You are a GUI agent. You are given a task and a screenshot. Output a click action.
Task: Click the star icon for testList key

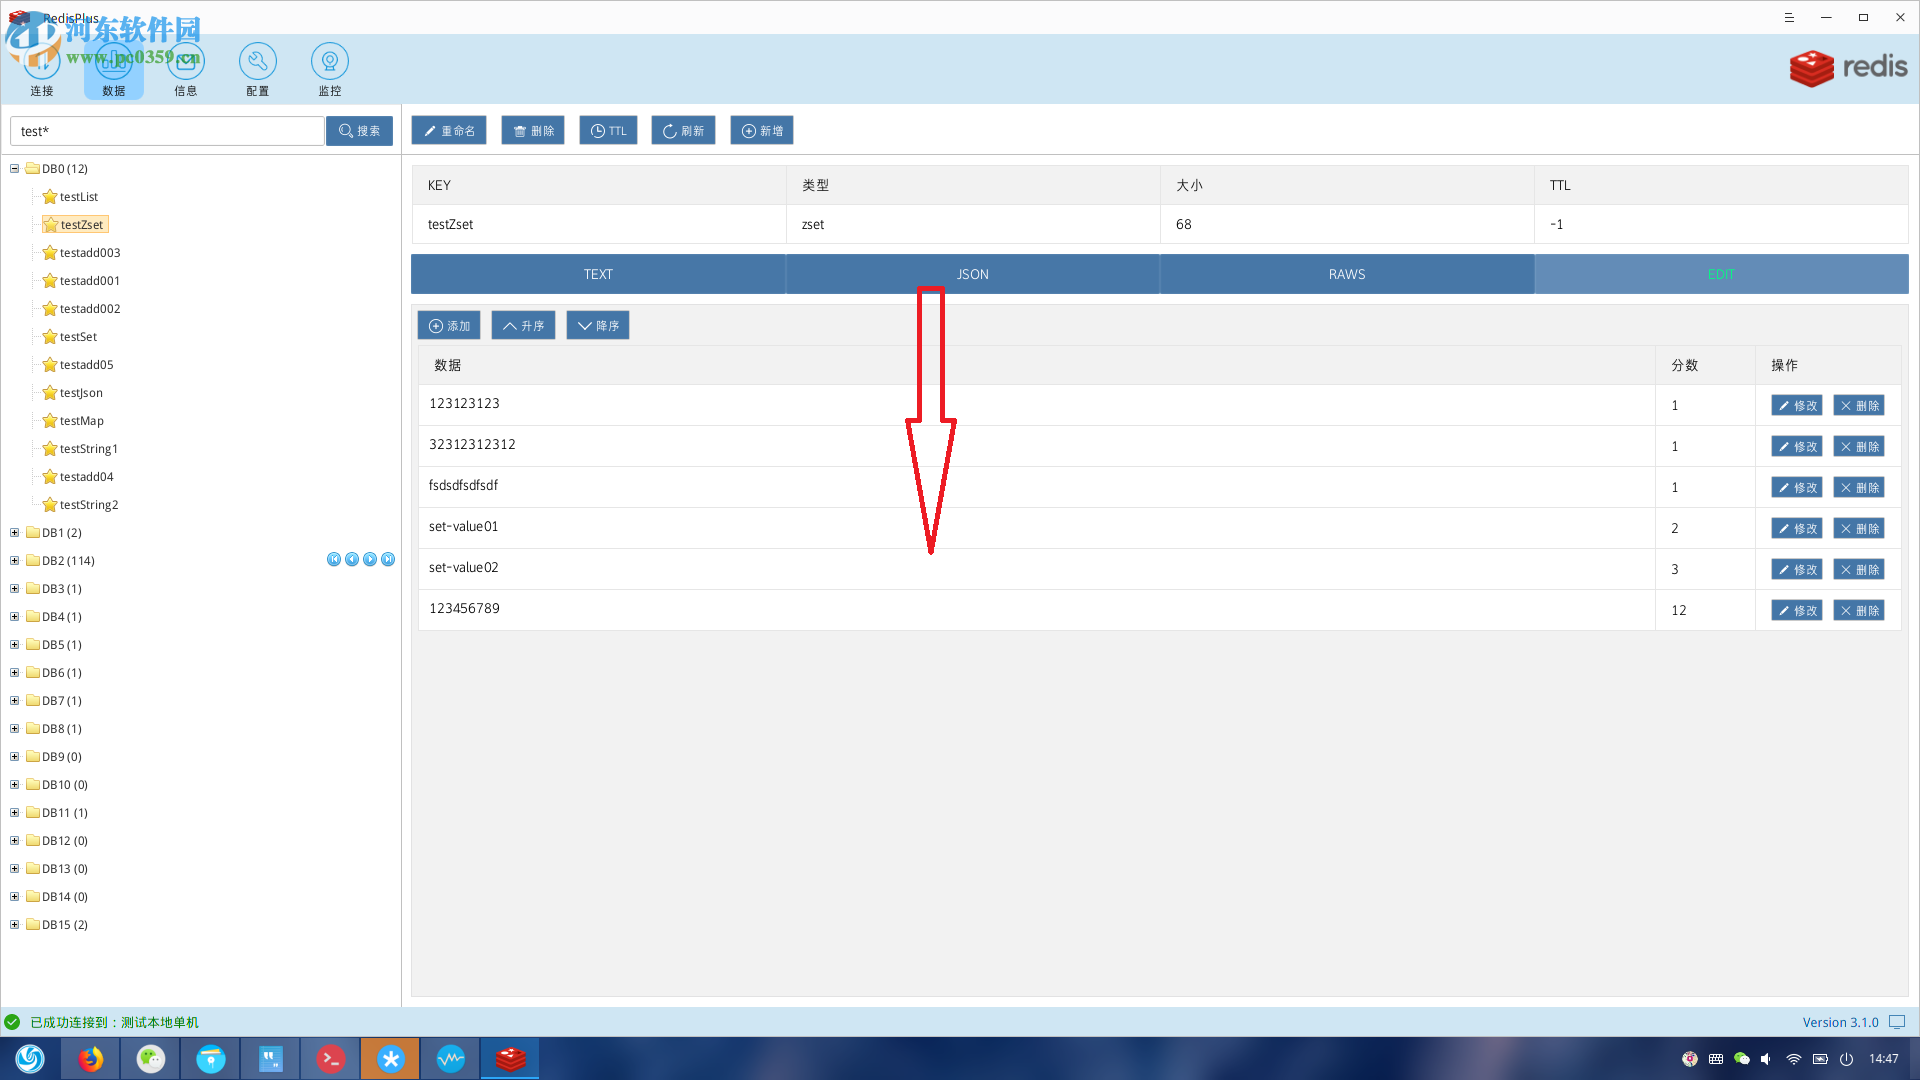[50, 197]
